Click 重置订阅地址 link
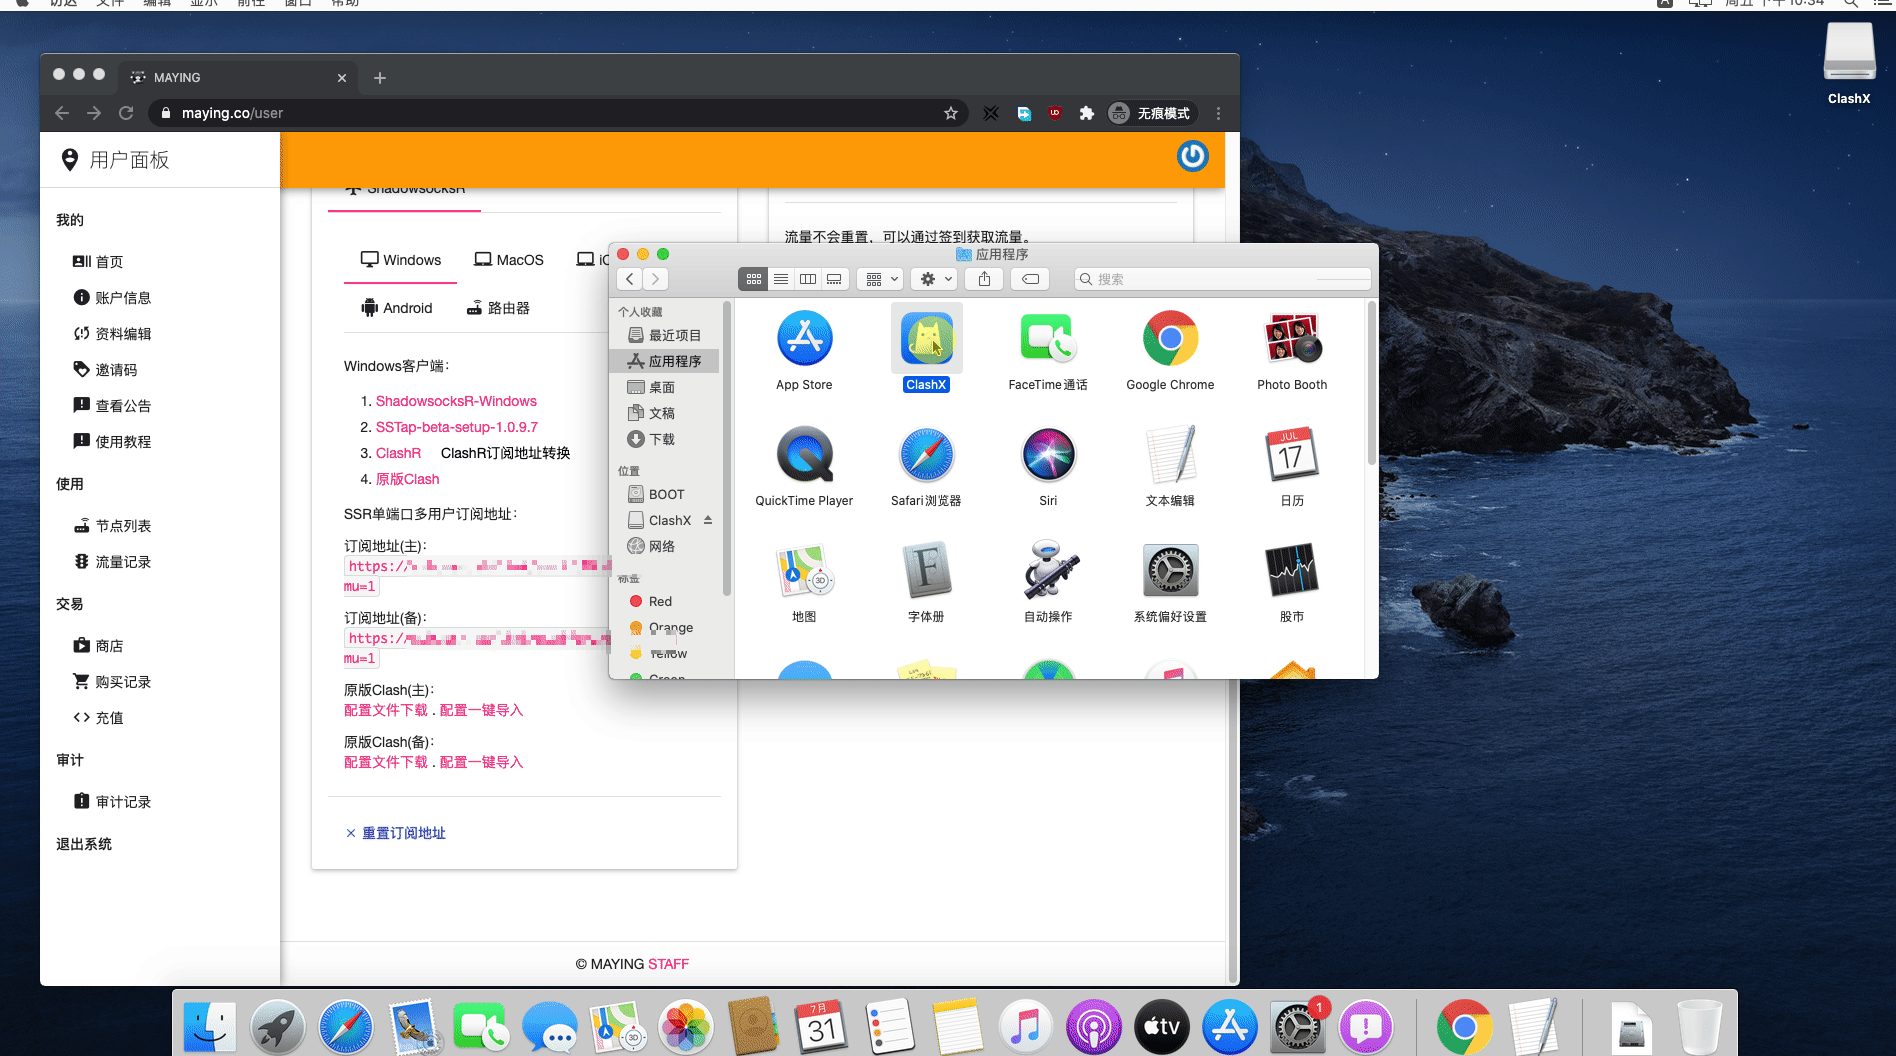1896x1056 pixels. click(404, 833)
